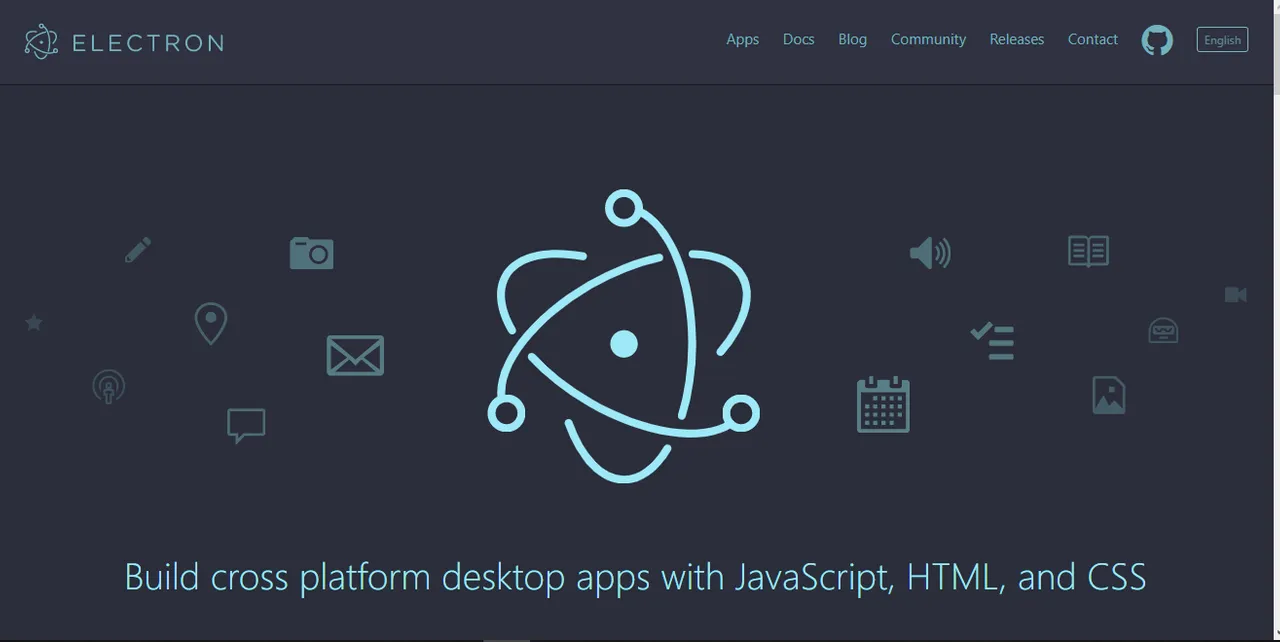Click the camera icon
This screenshot has width=1280, height=642.
pyautogui.click(x=312, y=253)
